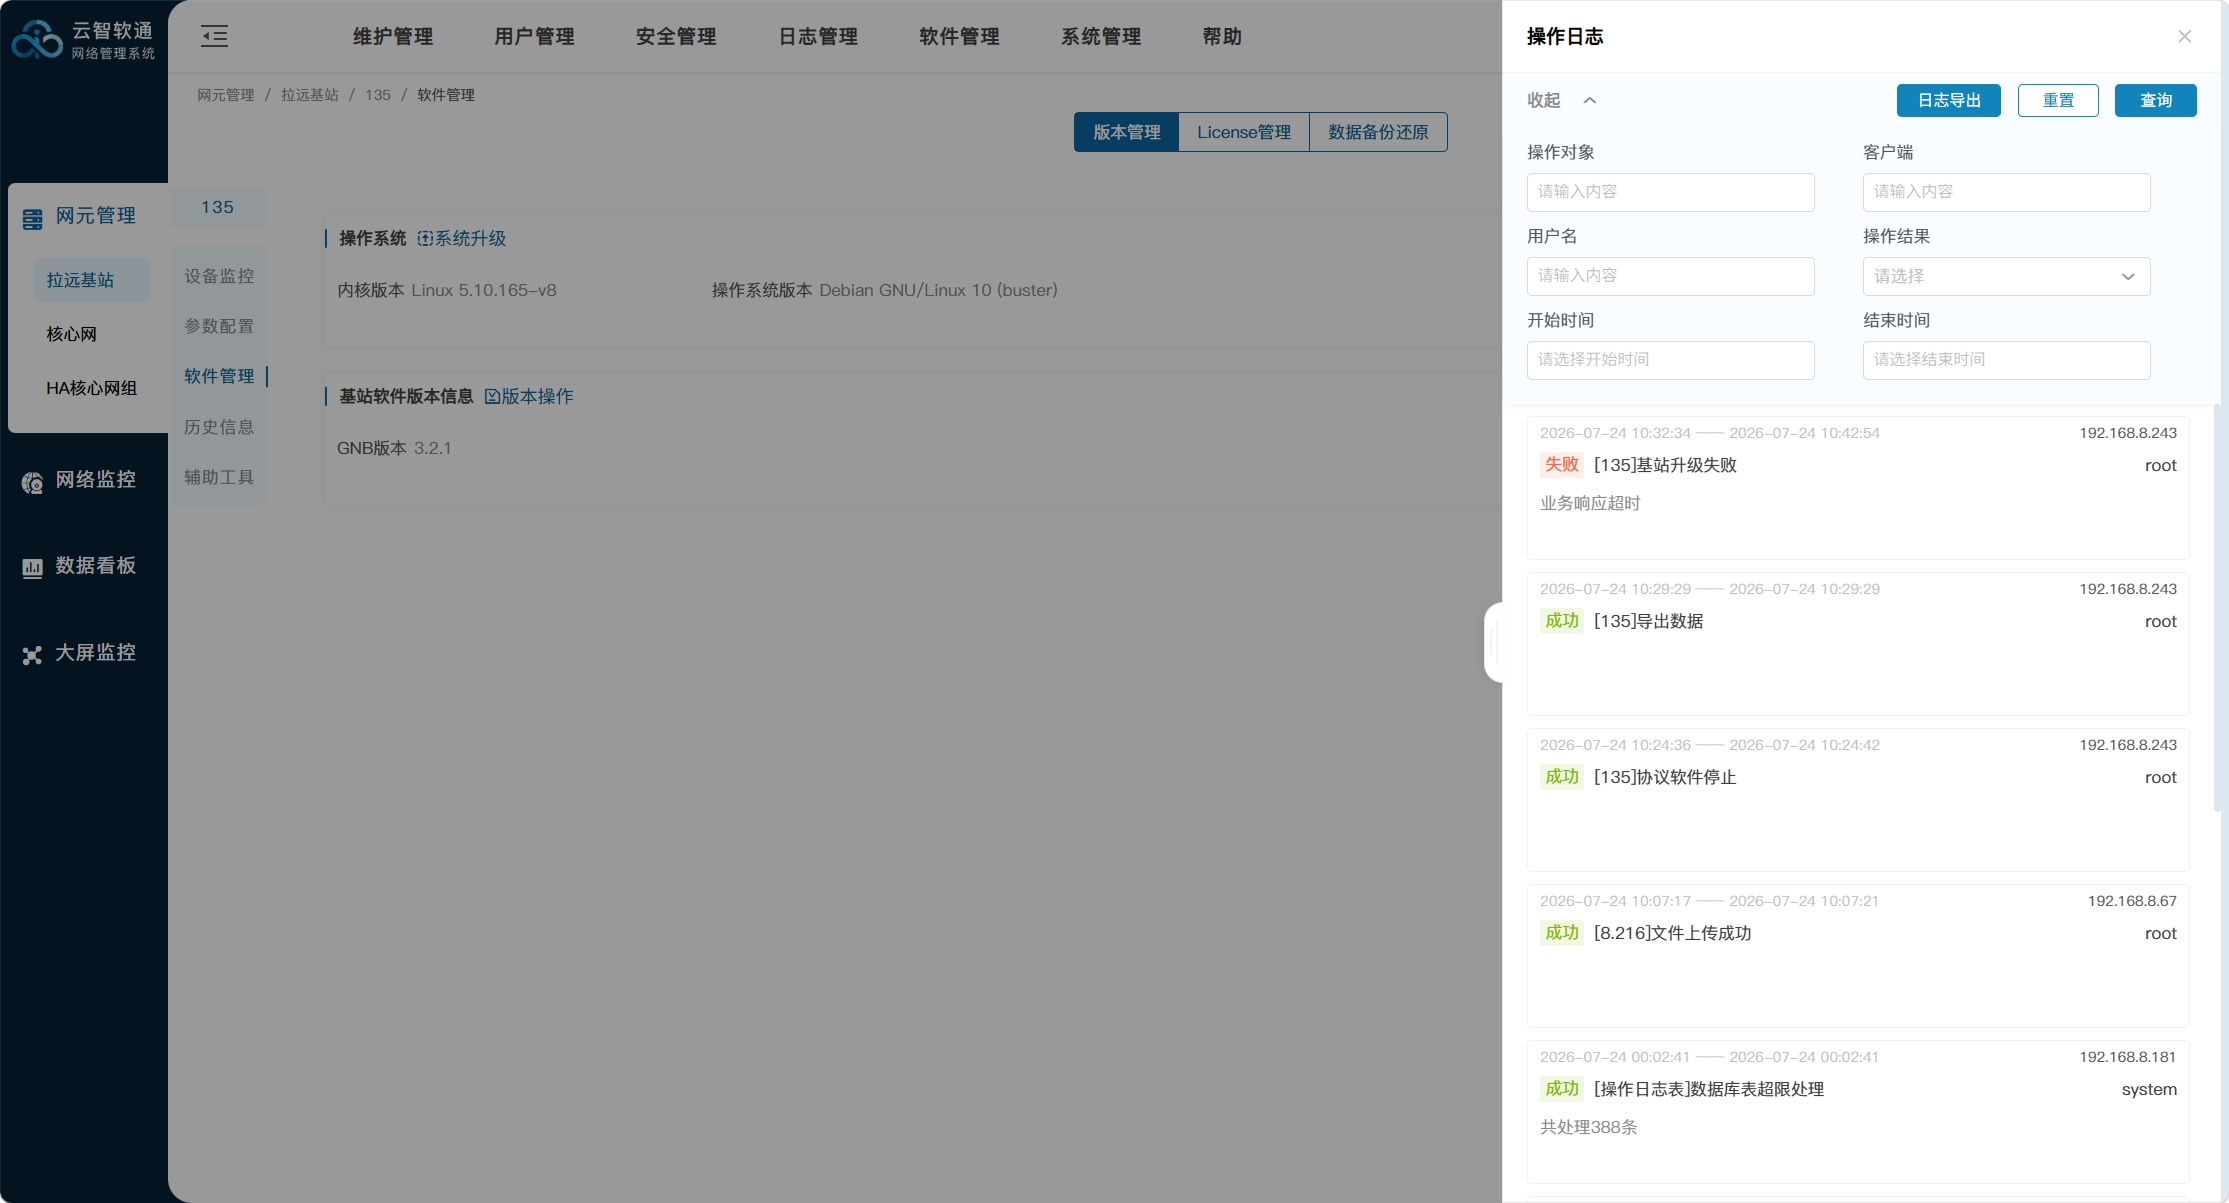
Task: Click the 业务响应超时 detail text
Action: [x=1590, y=503]
